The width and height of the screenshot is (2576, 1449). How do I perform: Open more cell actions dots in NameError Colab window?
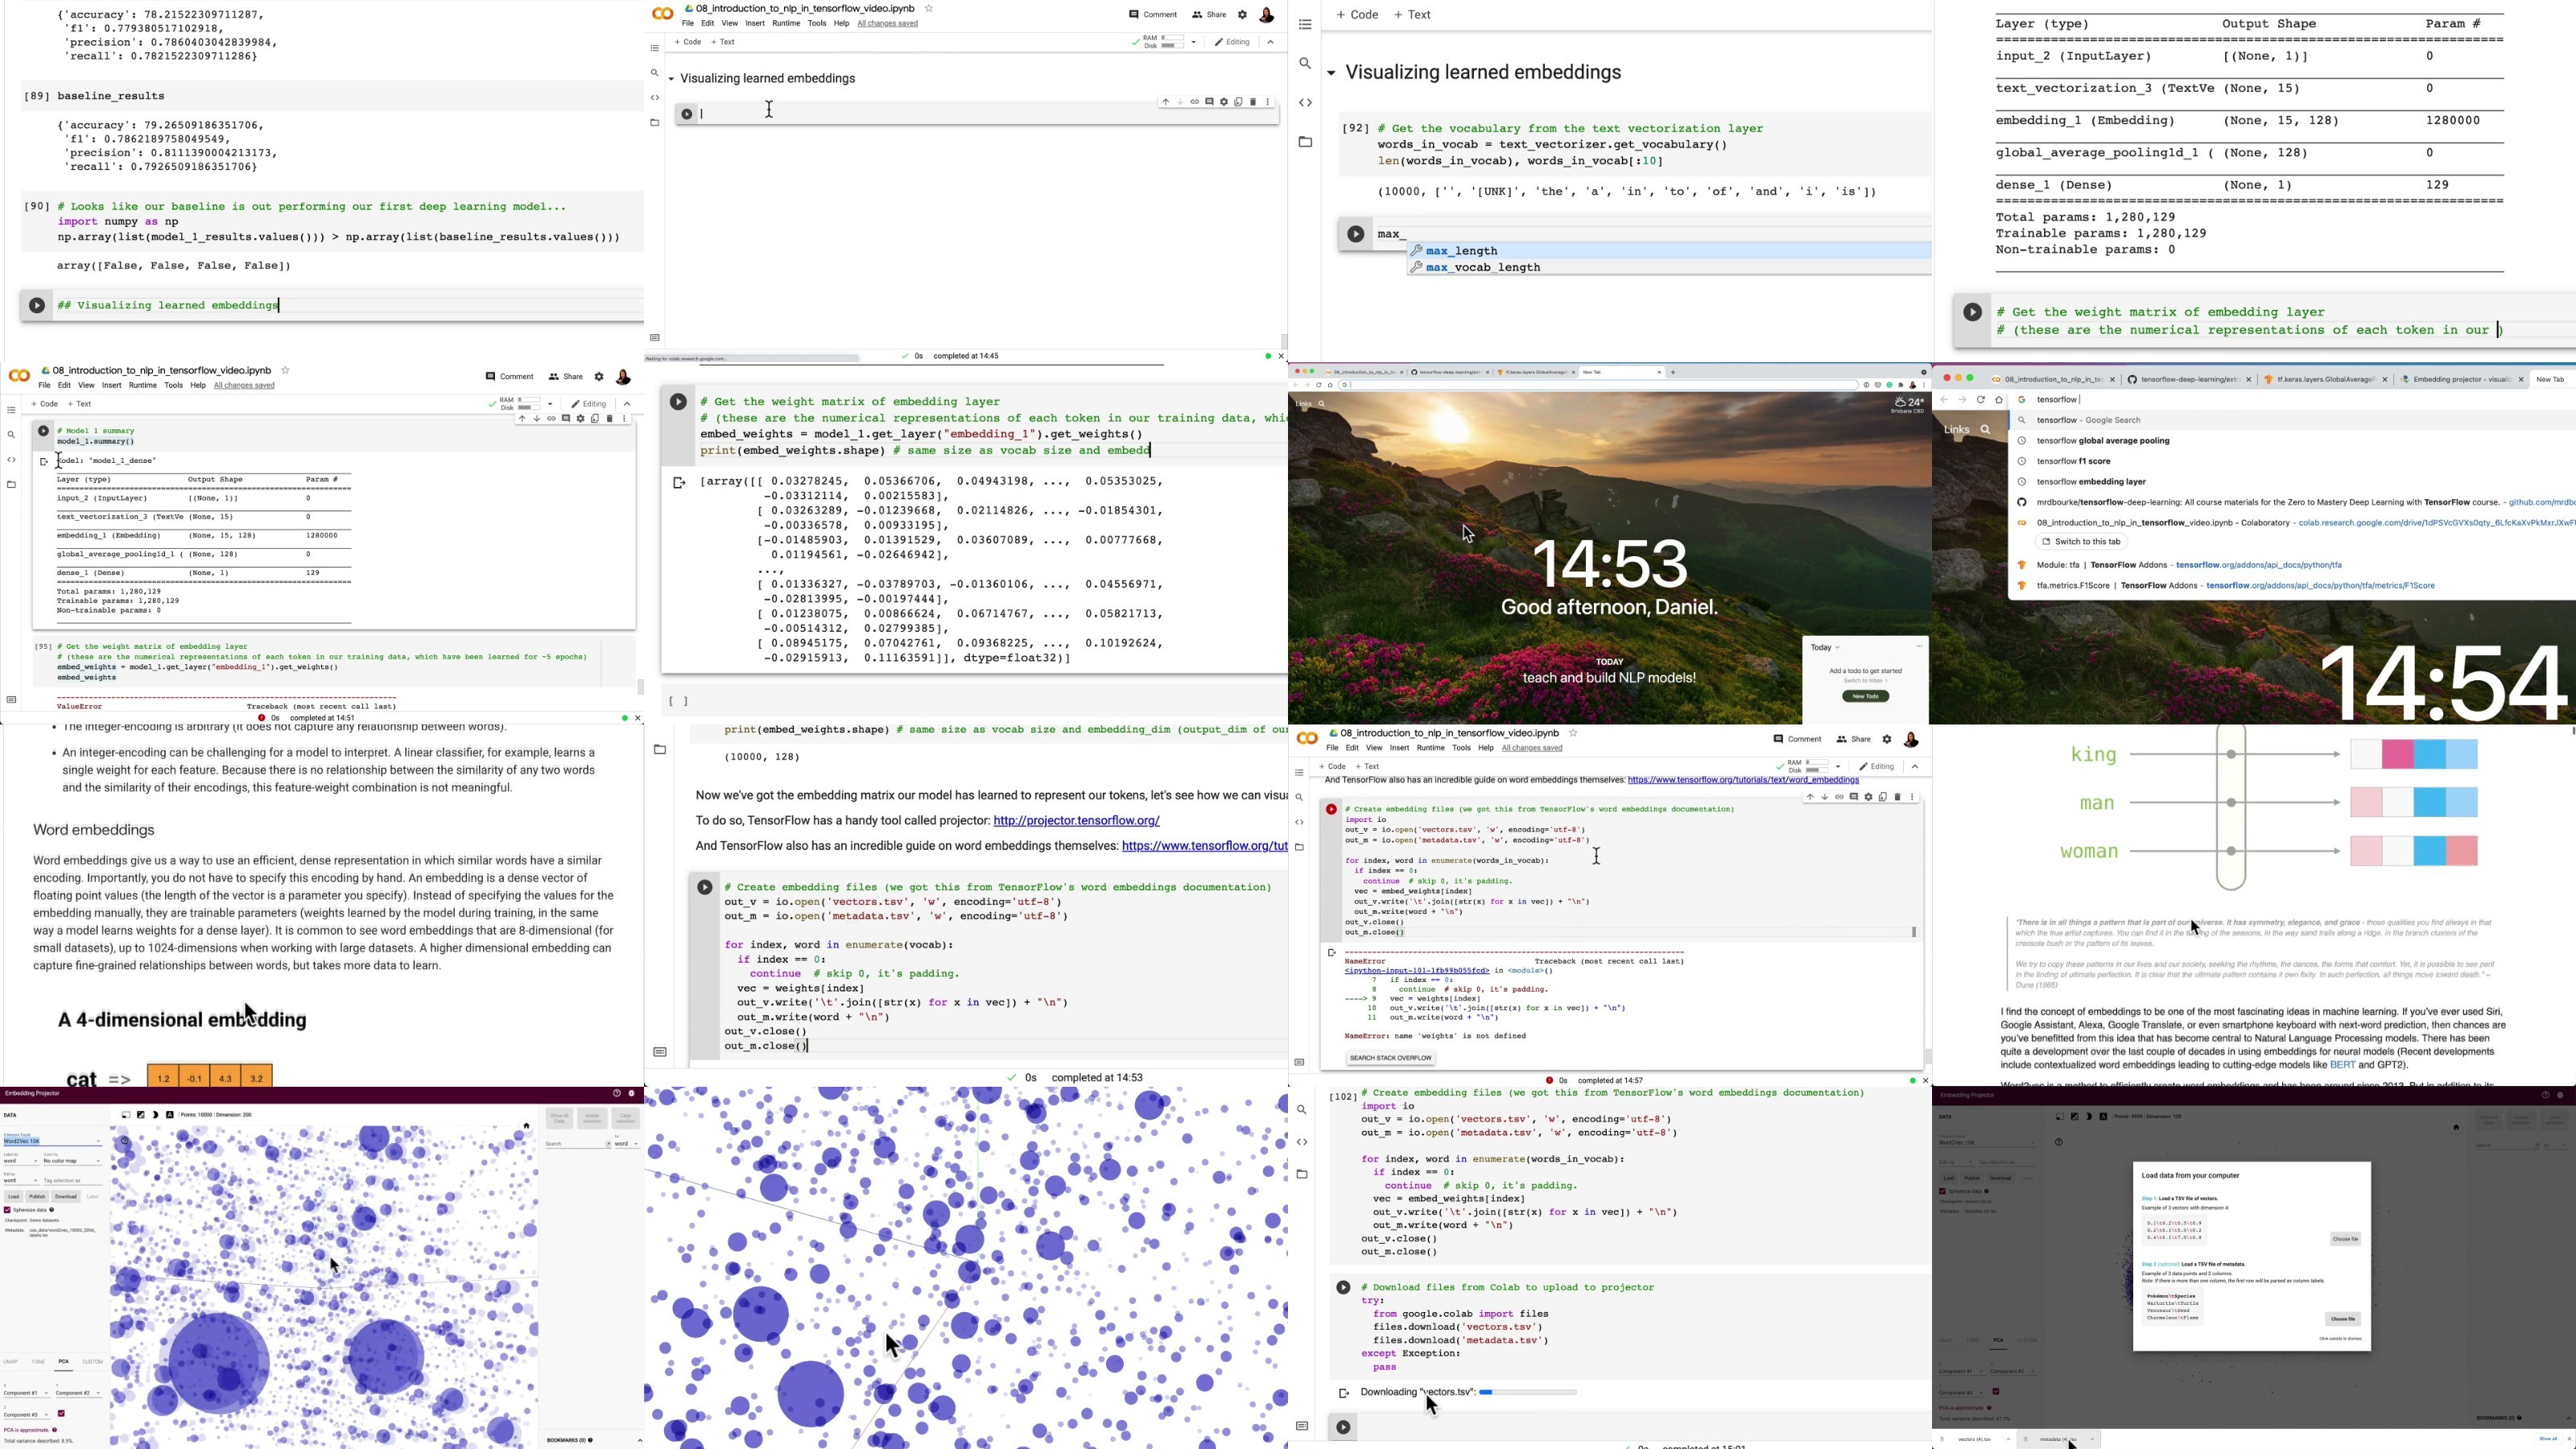pos(1912,797)
